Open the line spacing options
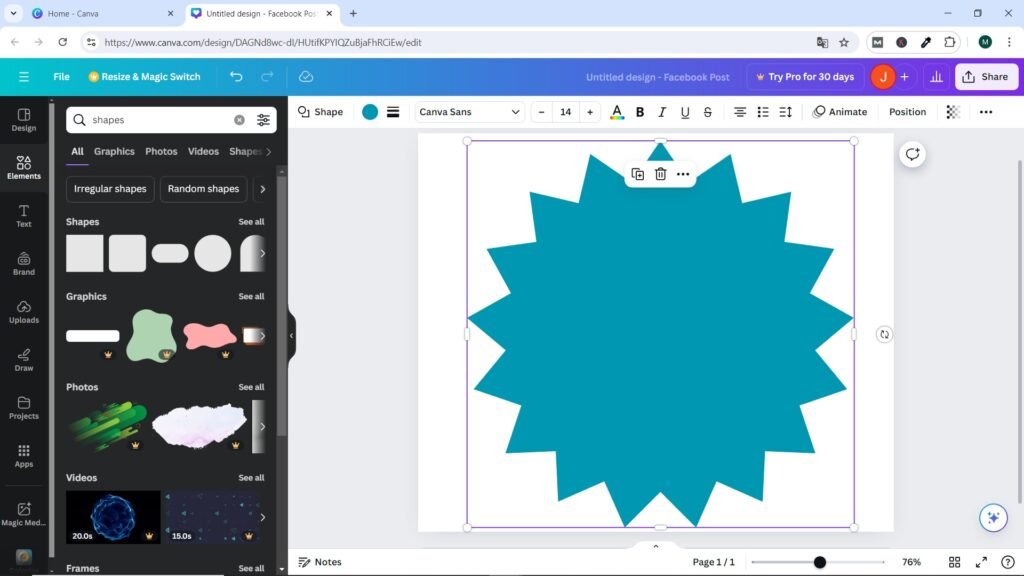 pos(786,112)
